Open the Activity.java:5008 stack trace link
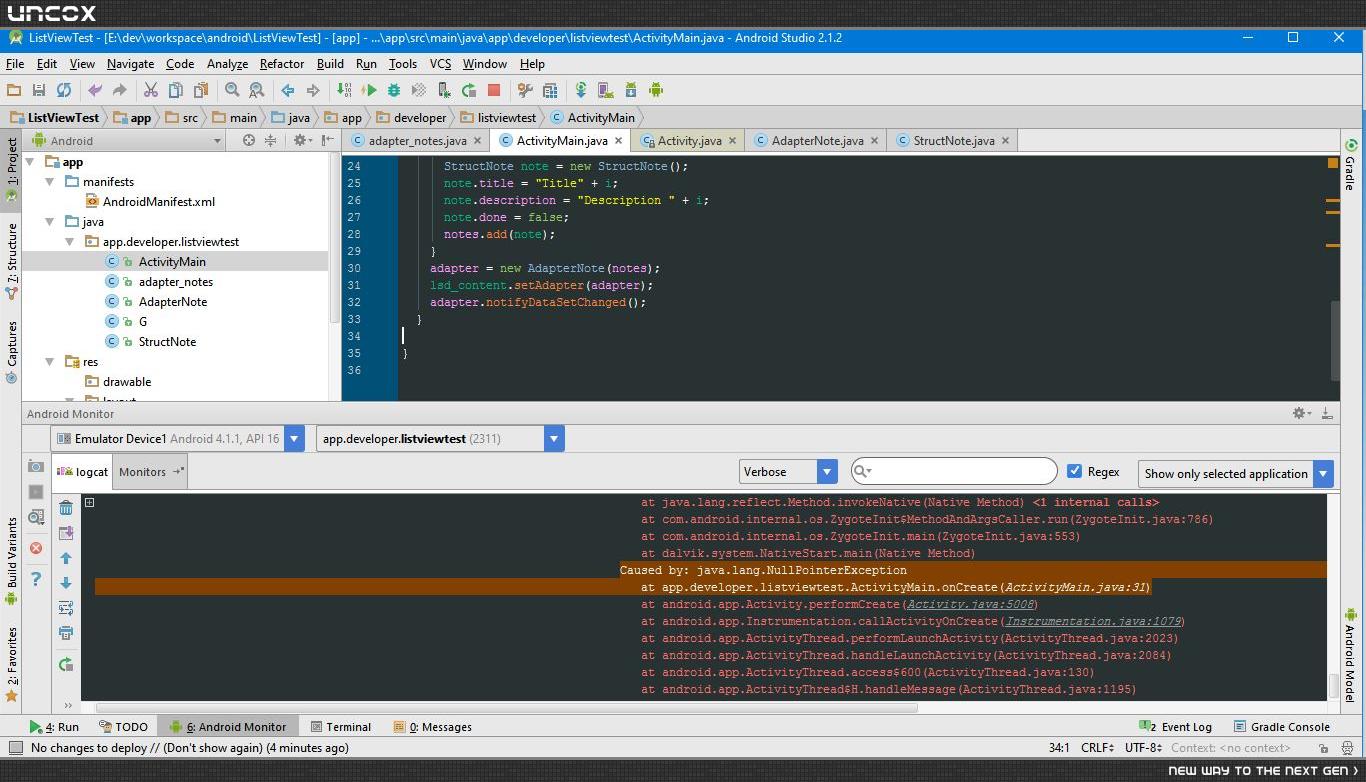This screenshot has width=1366, height=782. 970,604
